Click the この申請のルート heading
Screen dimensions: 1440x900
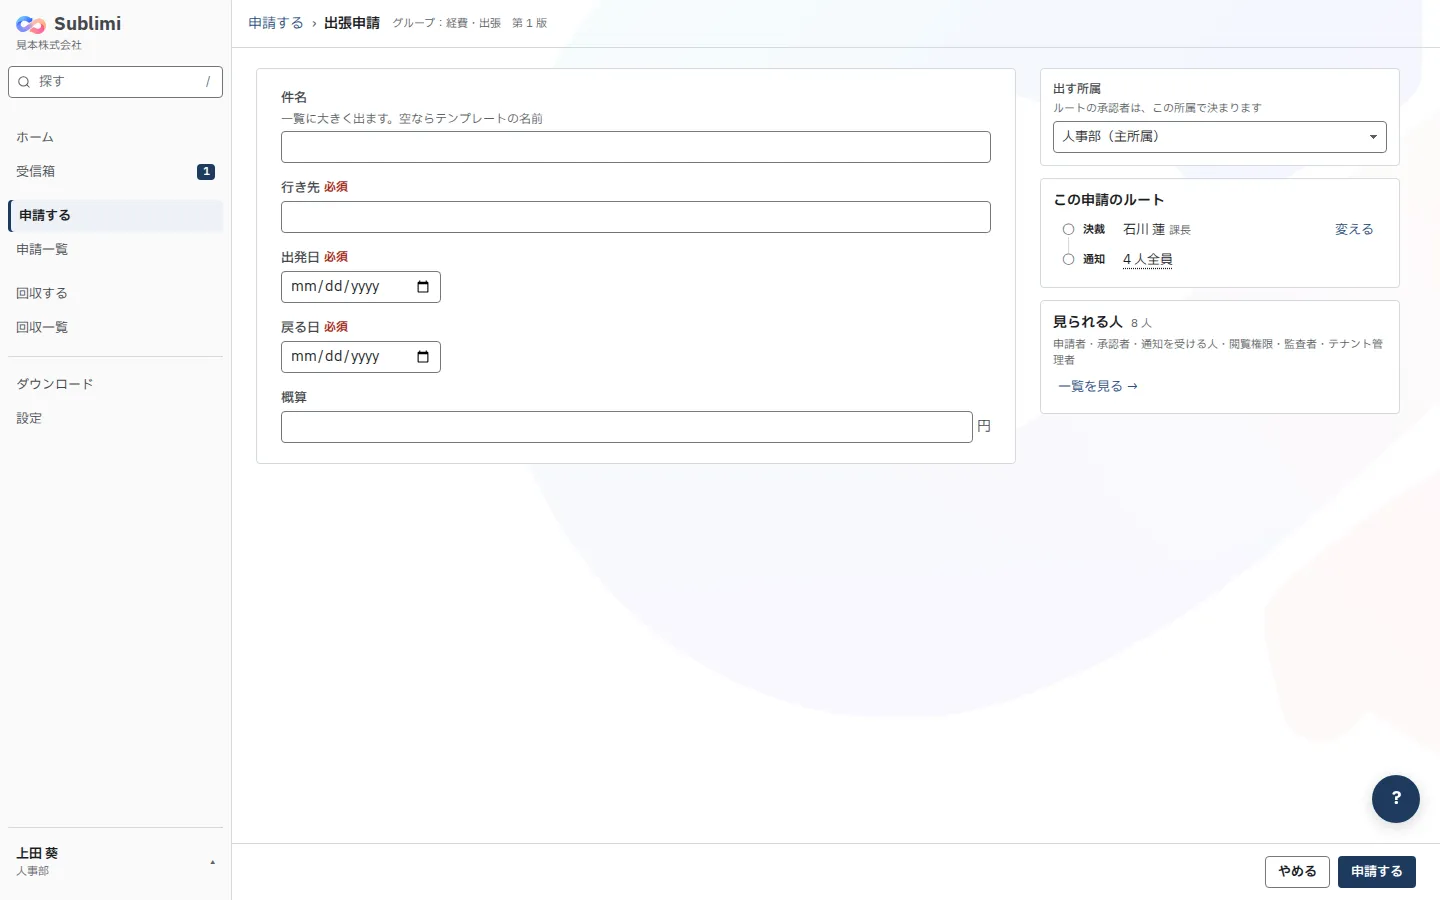coord(1109,200)
